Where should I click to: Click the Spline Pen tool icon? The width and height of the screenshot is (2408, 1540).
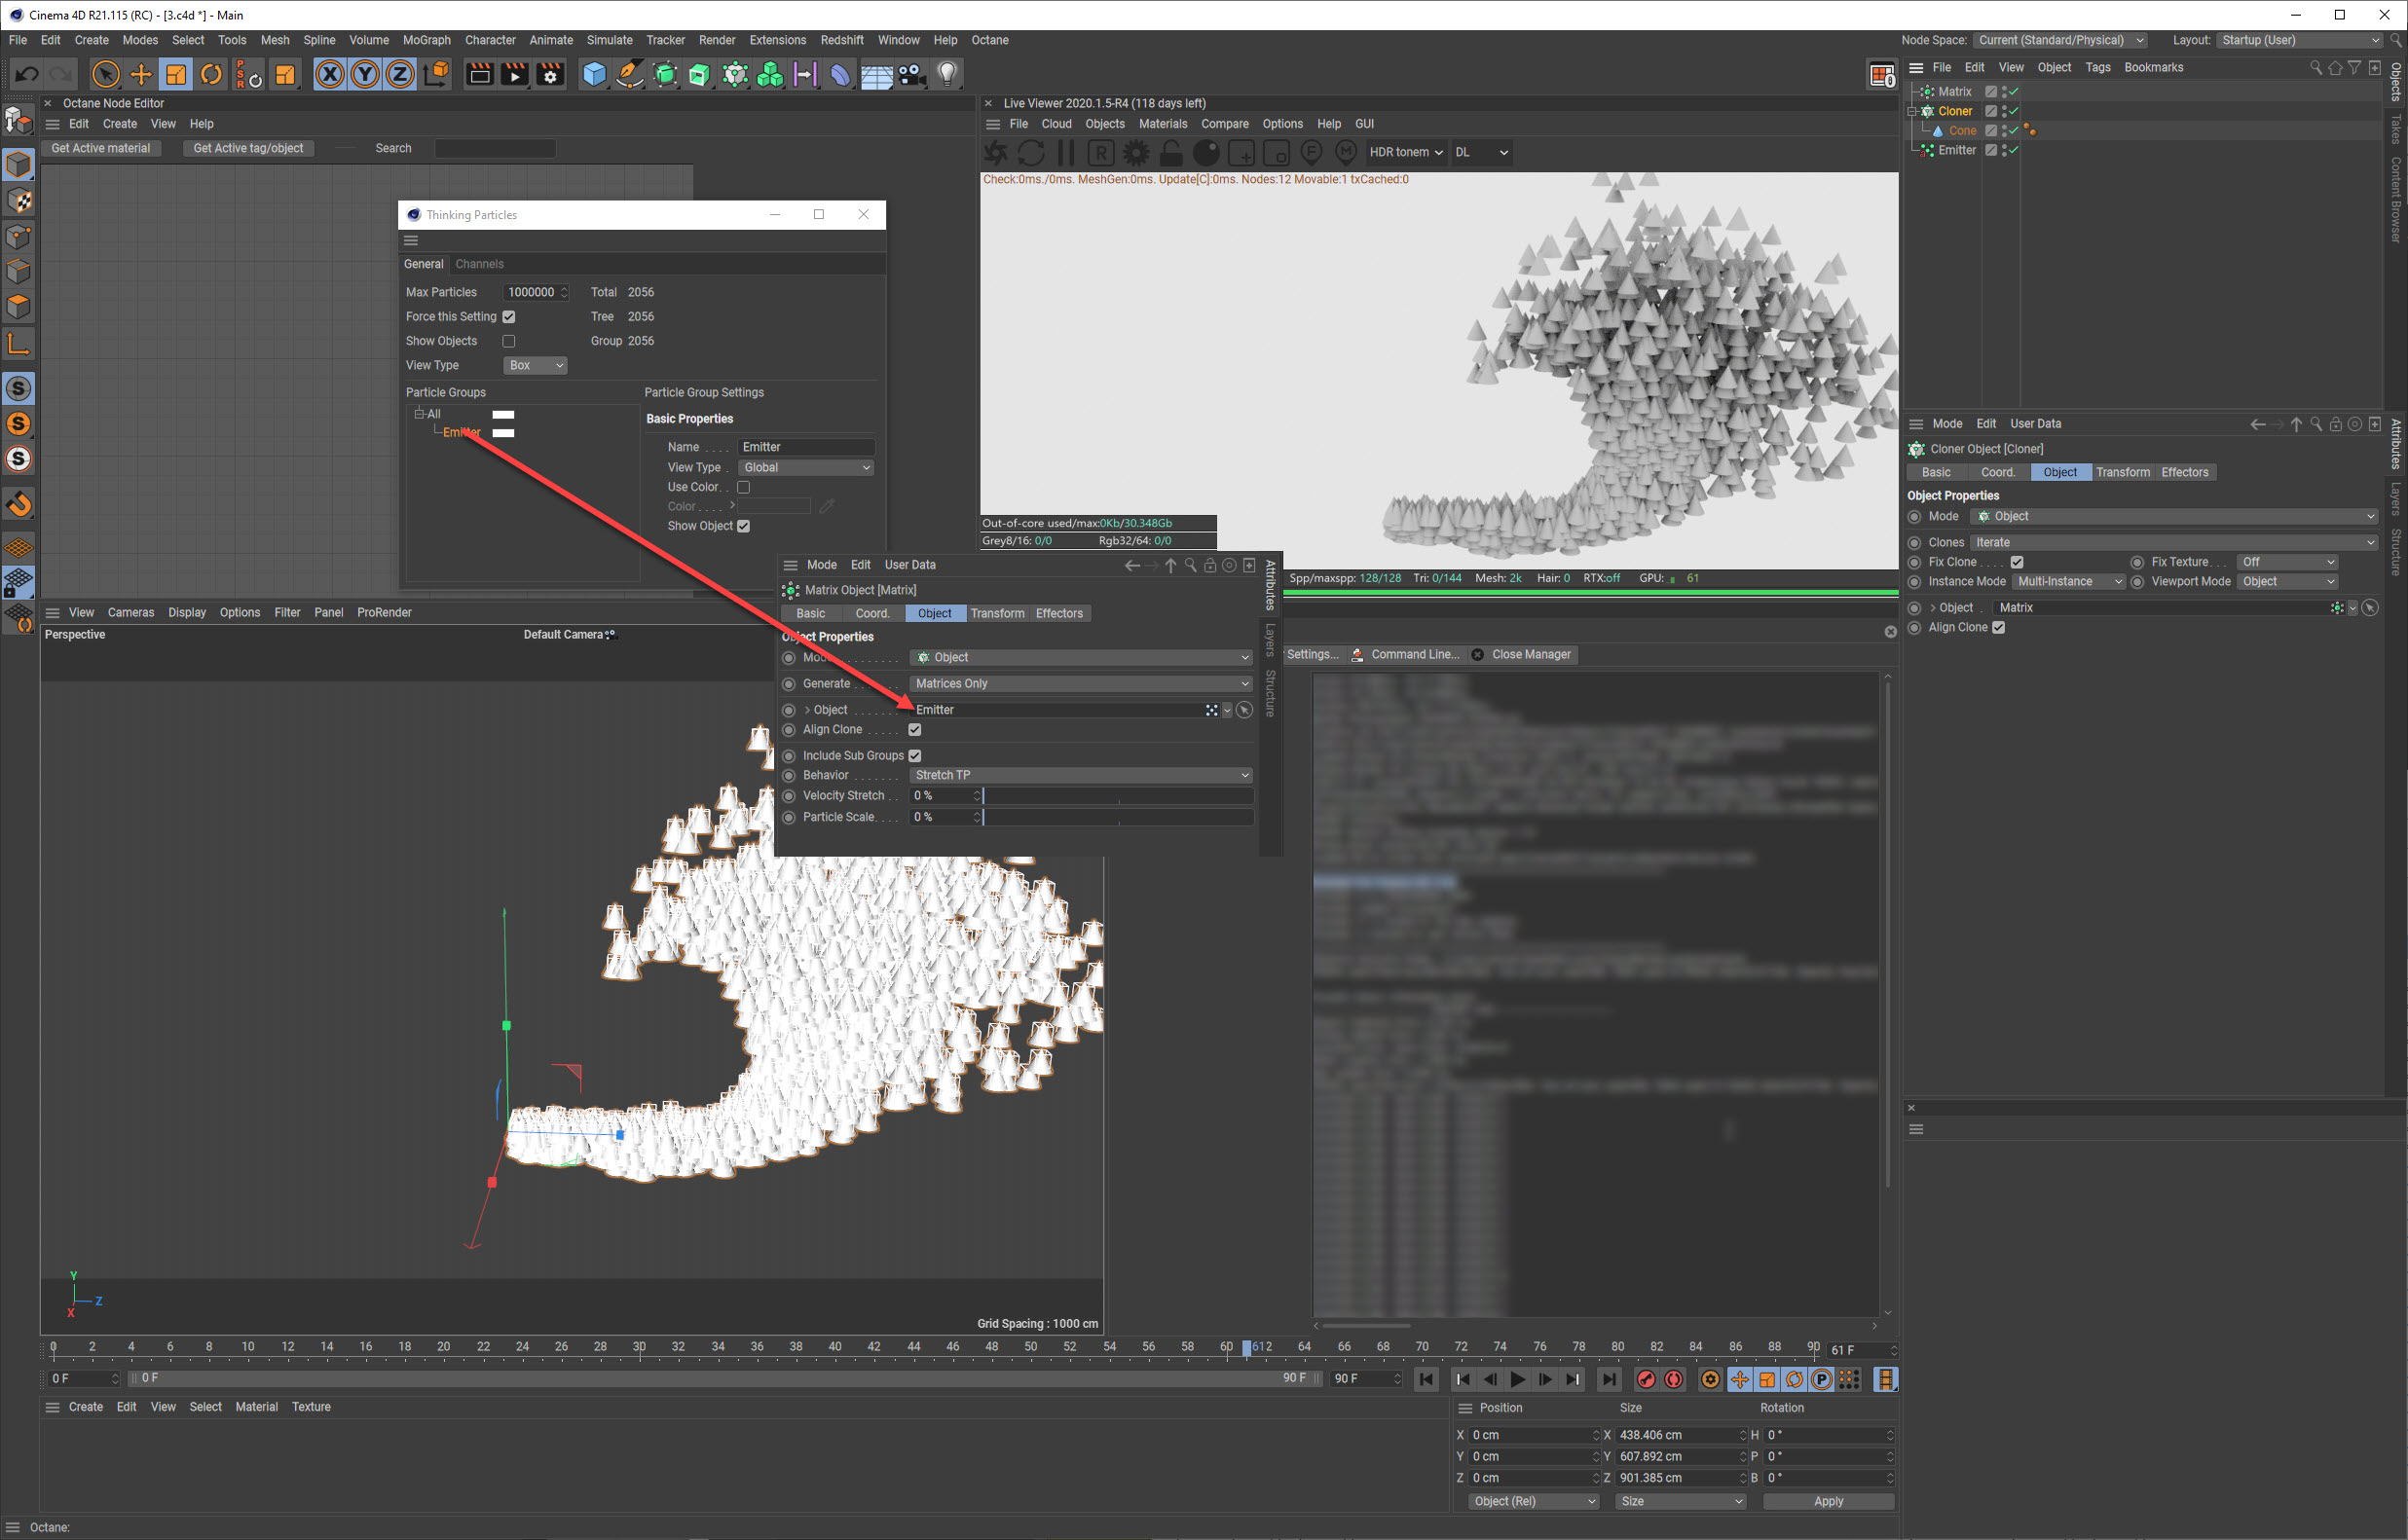pos(629,75)
